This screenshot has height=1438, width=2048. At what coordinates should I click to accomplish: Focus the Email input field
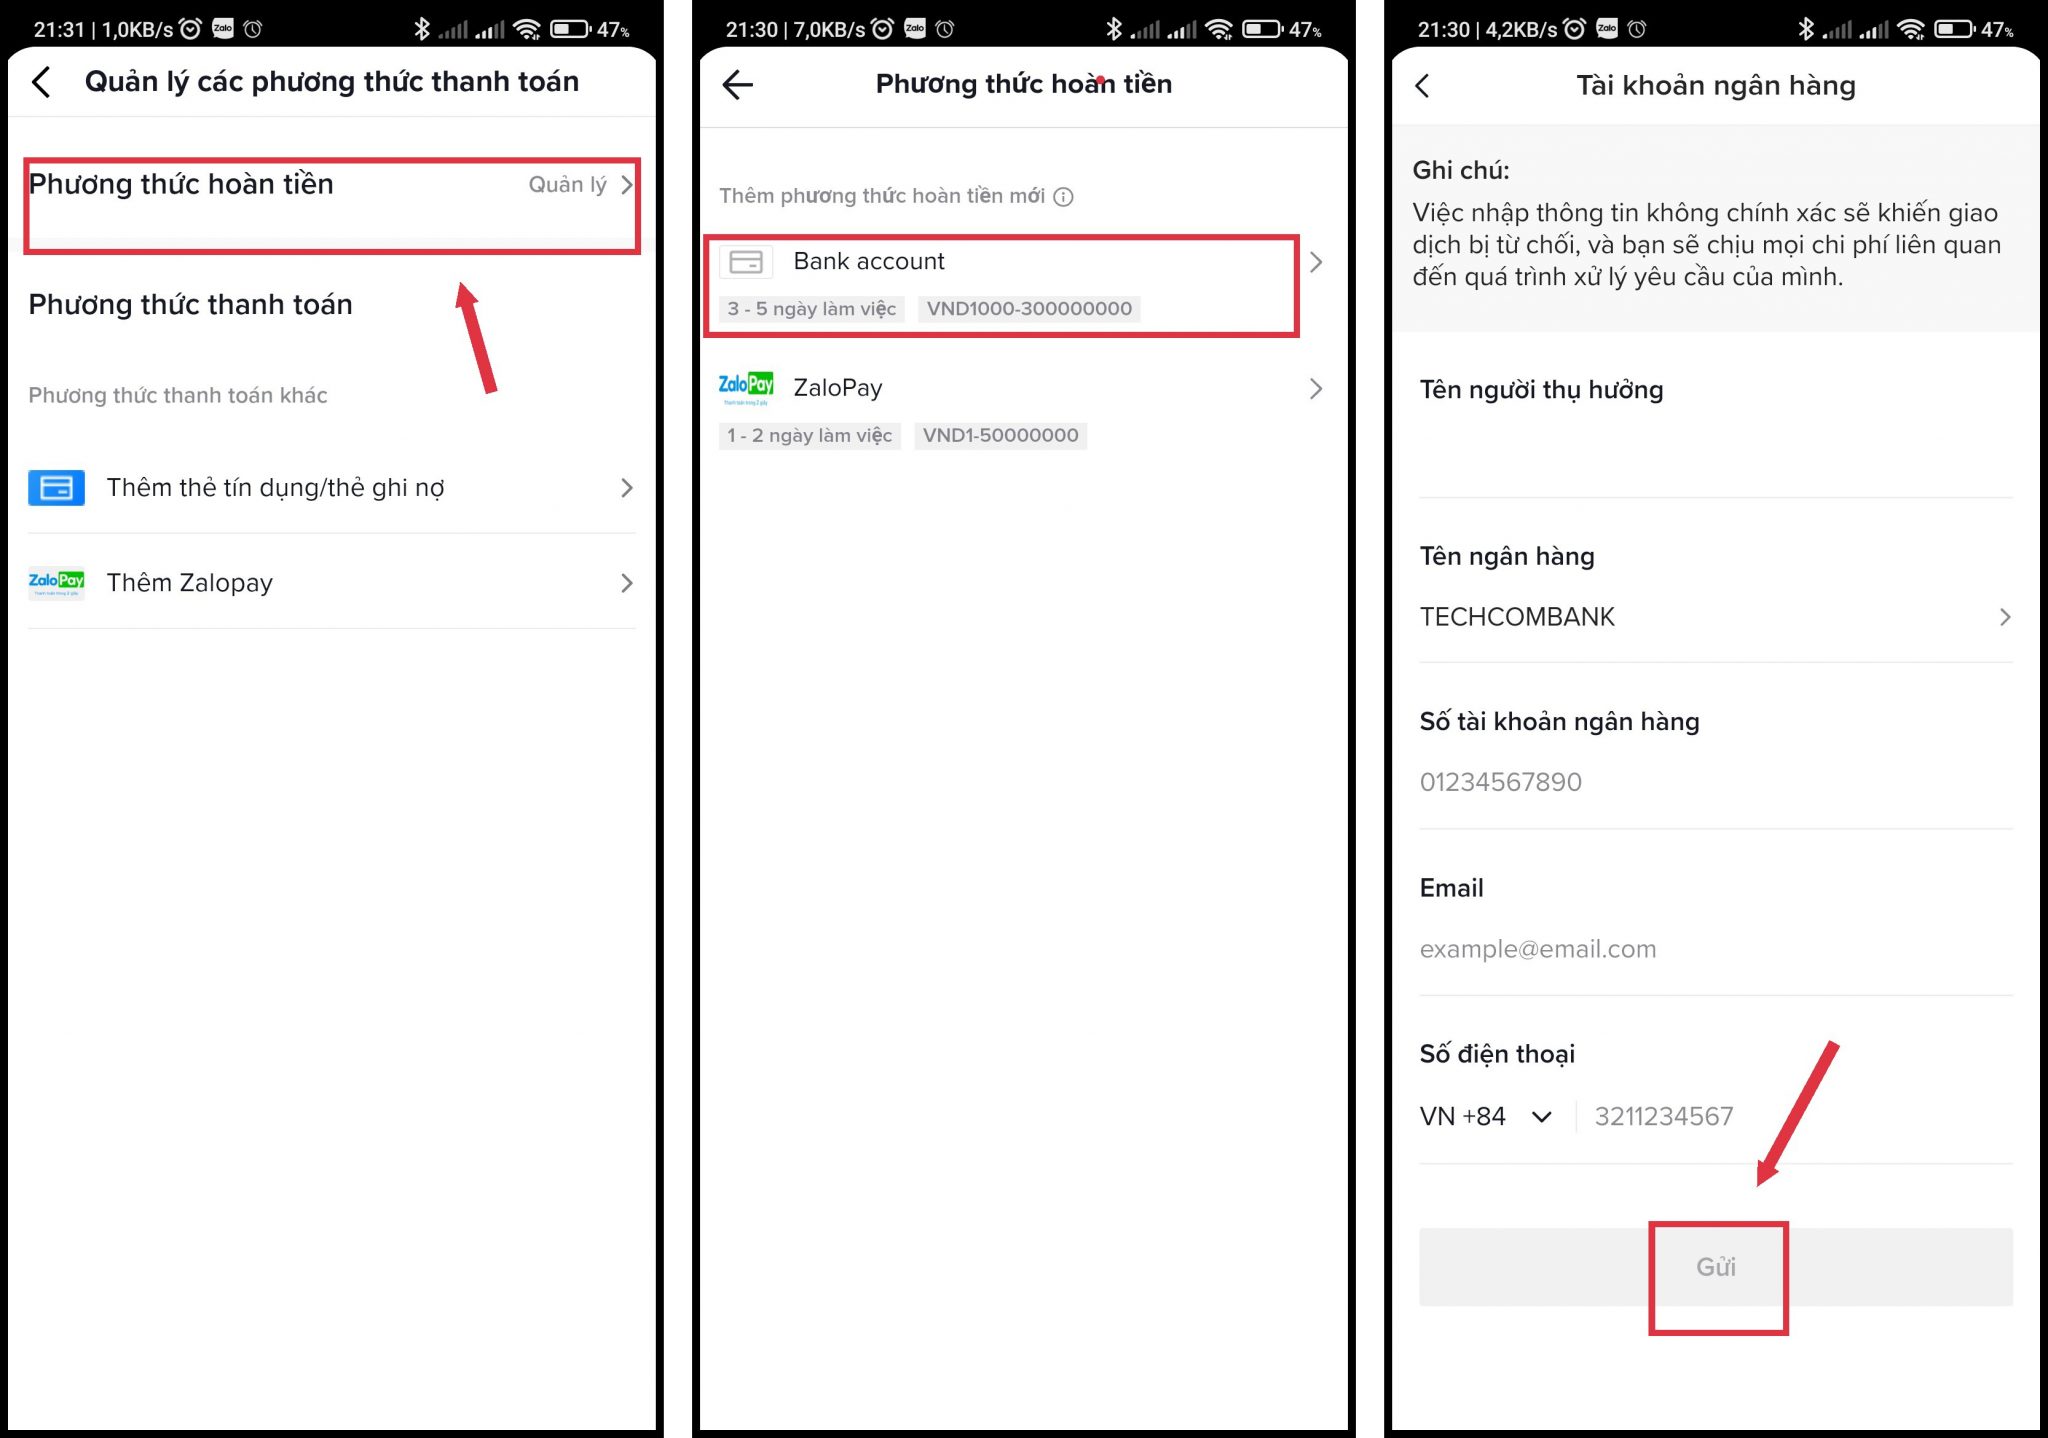pos(1715,949)
